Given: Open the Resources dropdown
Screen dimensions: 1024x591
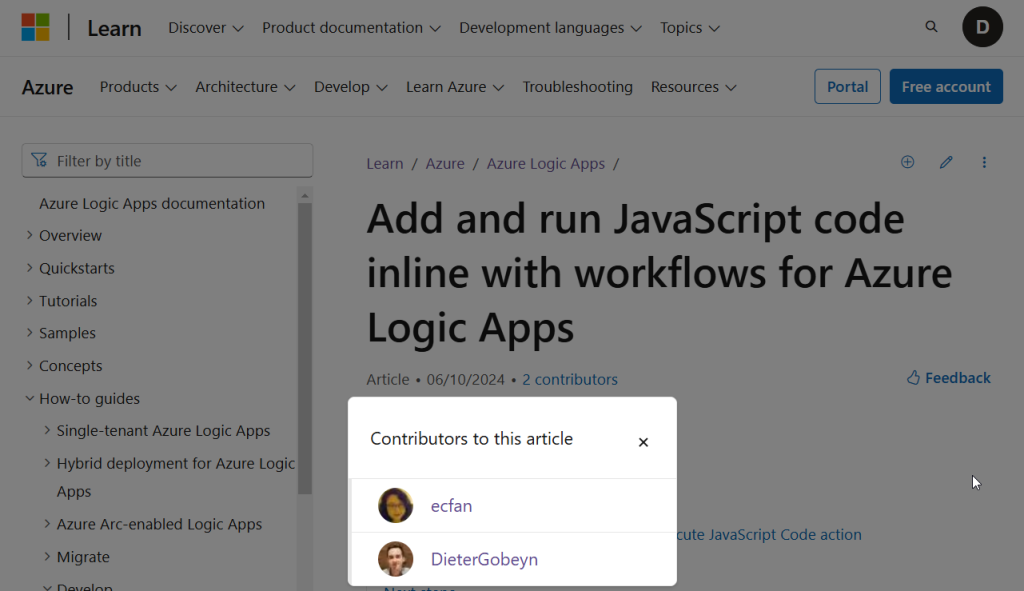Looking at the screenshot, I should (x=694, y=86).
